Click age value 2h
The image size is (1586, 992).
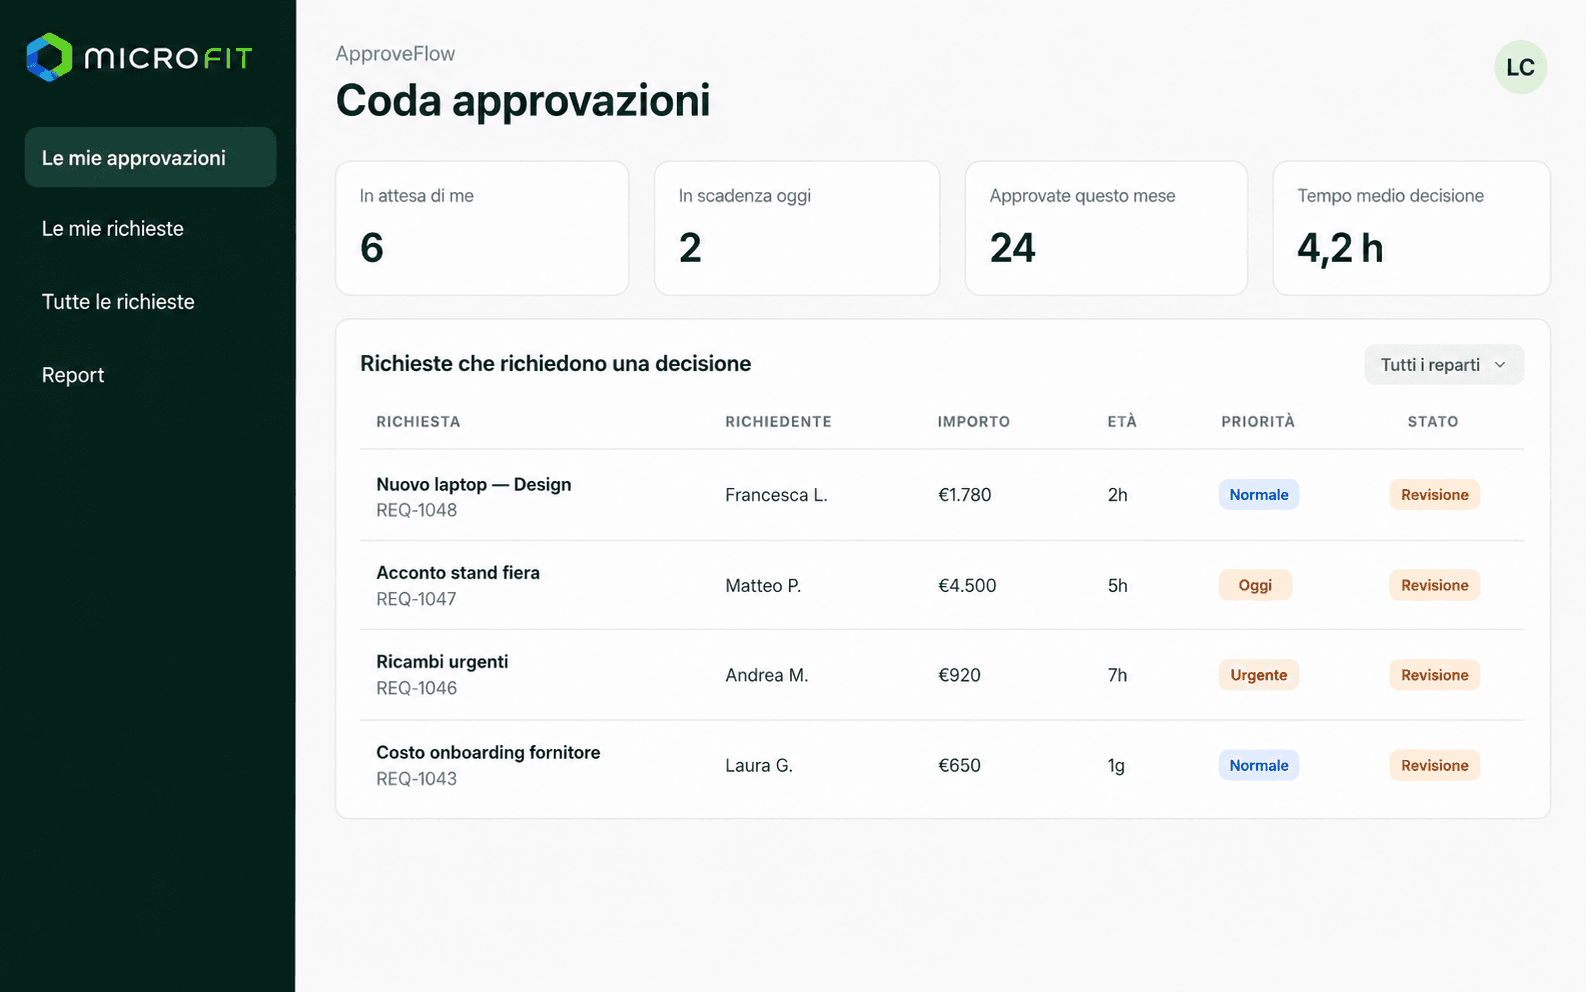pos(1117,495)
